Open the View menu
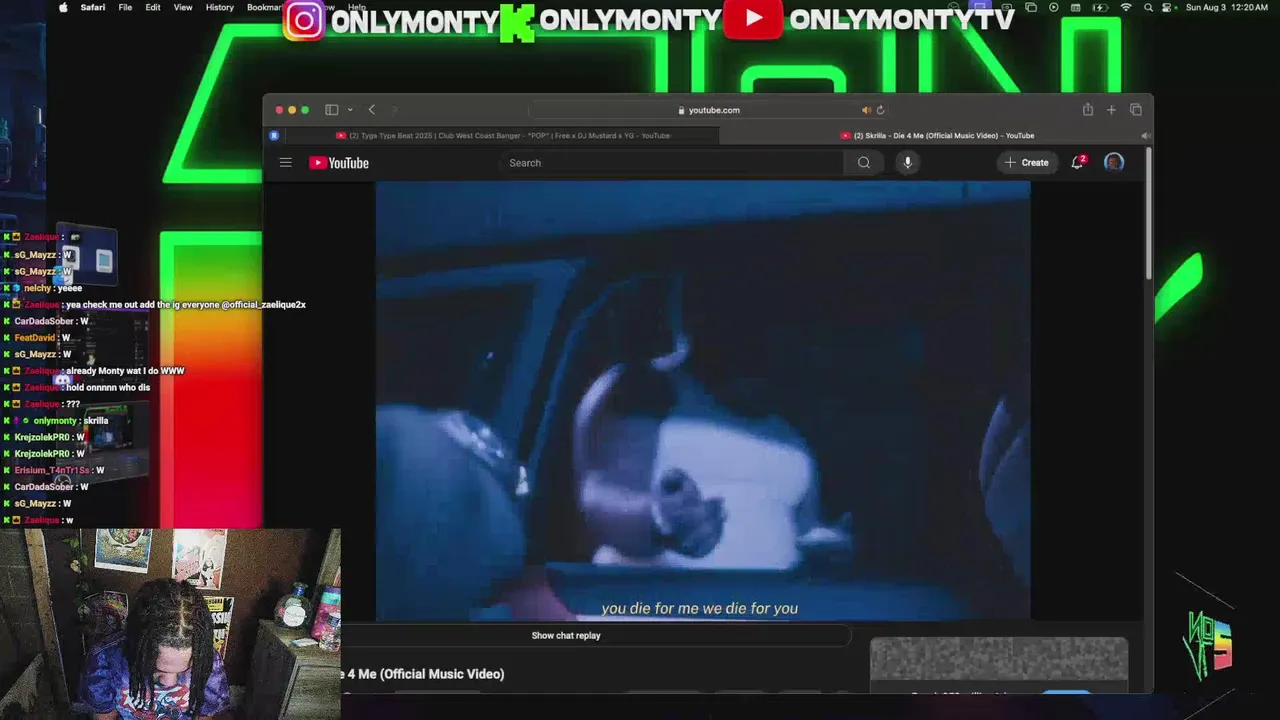 click(x=183, y=7)
